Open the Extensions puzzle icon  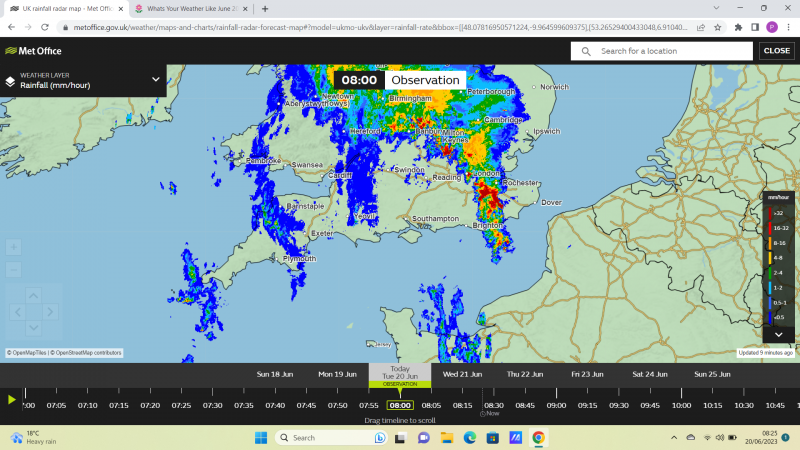pos(738,27)
